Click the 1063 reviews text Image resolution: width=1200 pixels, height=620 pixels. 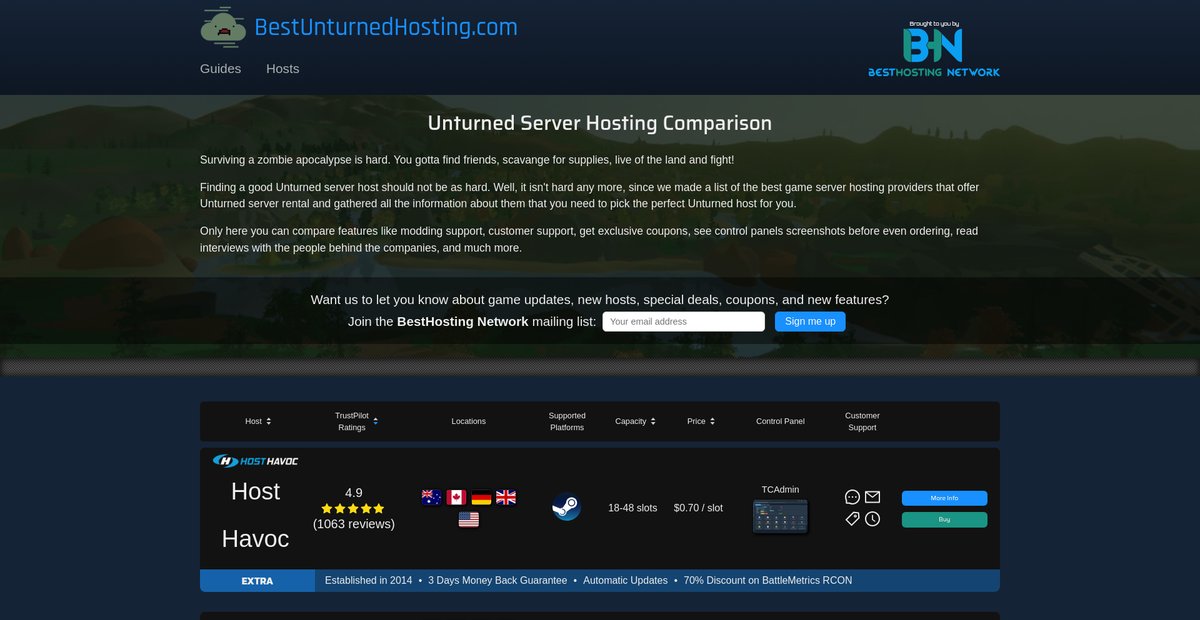(354, 524)
